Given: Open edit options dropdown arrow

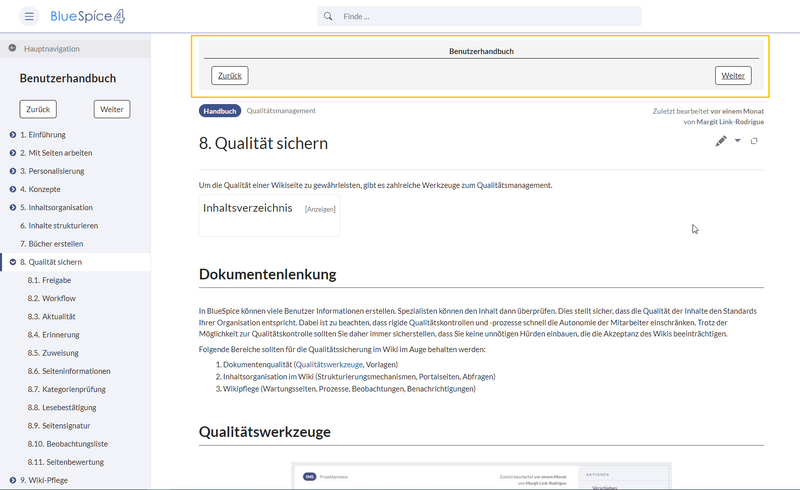Looking at the screenshot, I should click(738, 140).
